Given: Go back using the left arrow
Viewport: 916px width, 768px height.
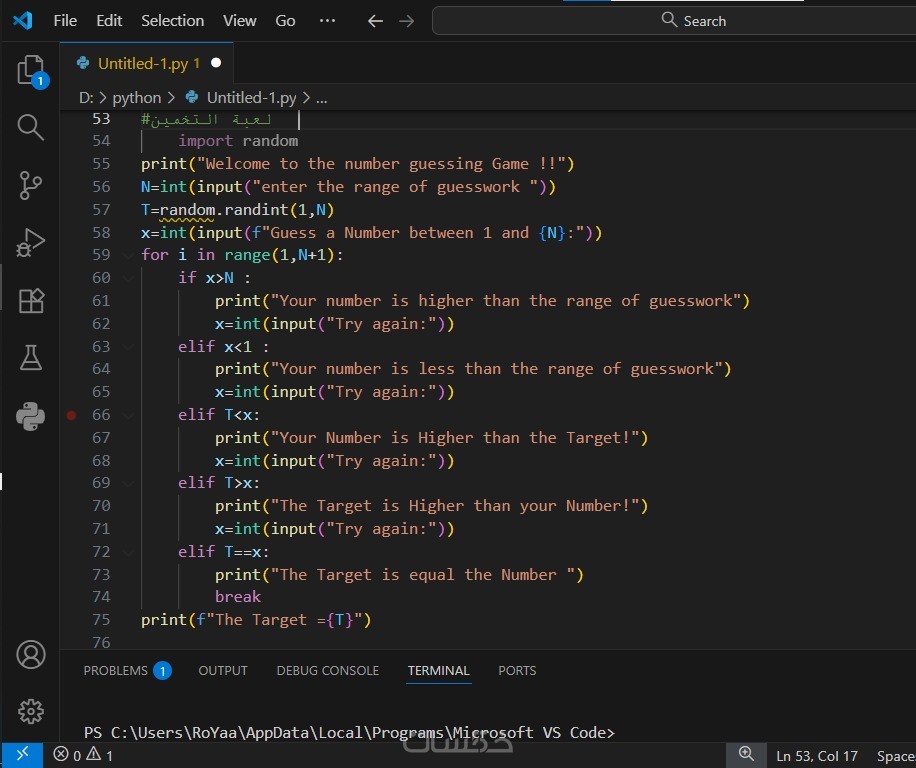Looking at the screenshot, I should tap(375, 20).
